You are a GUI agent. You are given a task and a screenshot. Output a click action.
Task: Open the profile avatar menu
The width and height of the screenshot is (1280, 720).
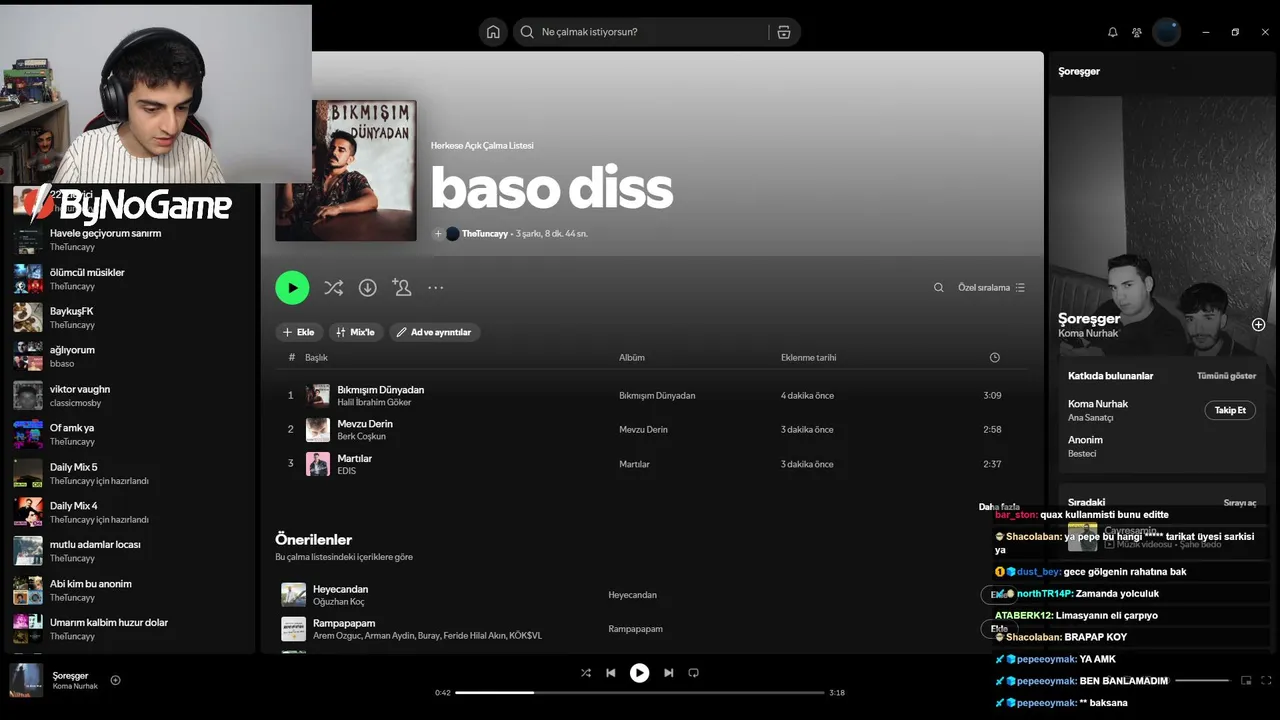click(x=1167, y=32)
